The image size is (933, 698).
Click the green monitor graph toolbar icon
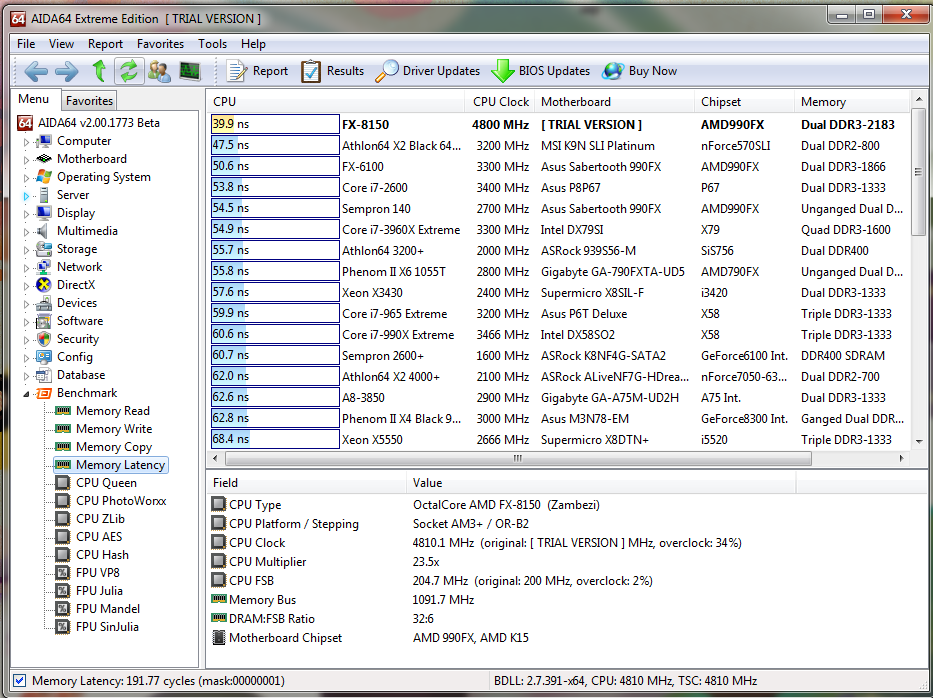coord(190,71)
